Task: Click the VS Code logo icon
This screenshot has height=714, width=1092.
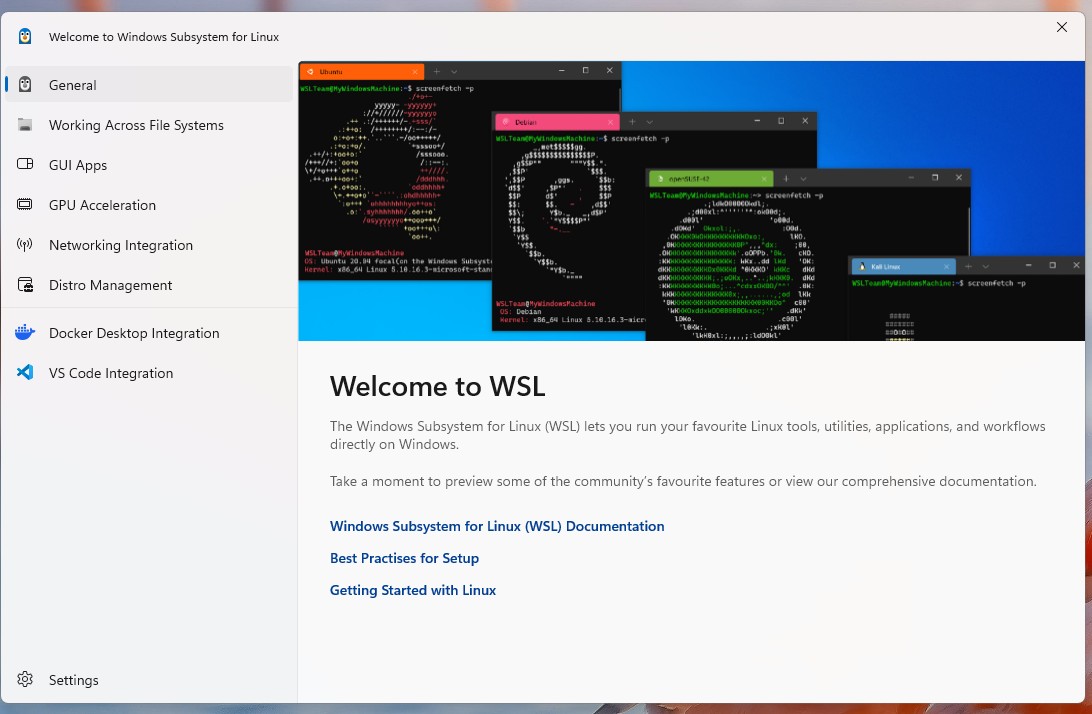Action: click(x=26, y=373)
